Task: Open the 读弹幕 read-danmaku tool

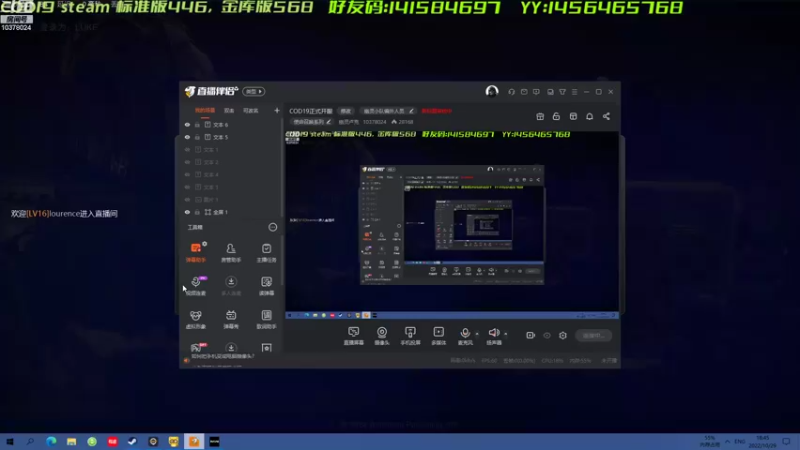Action: pos(266,286)
